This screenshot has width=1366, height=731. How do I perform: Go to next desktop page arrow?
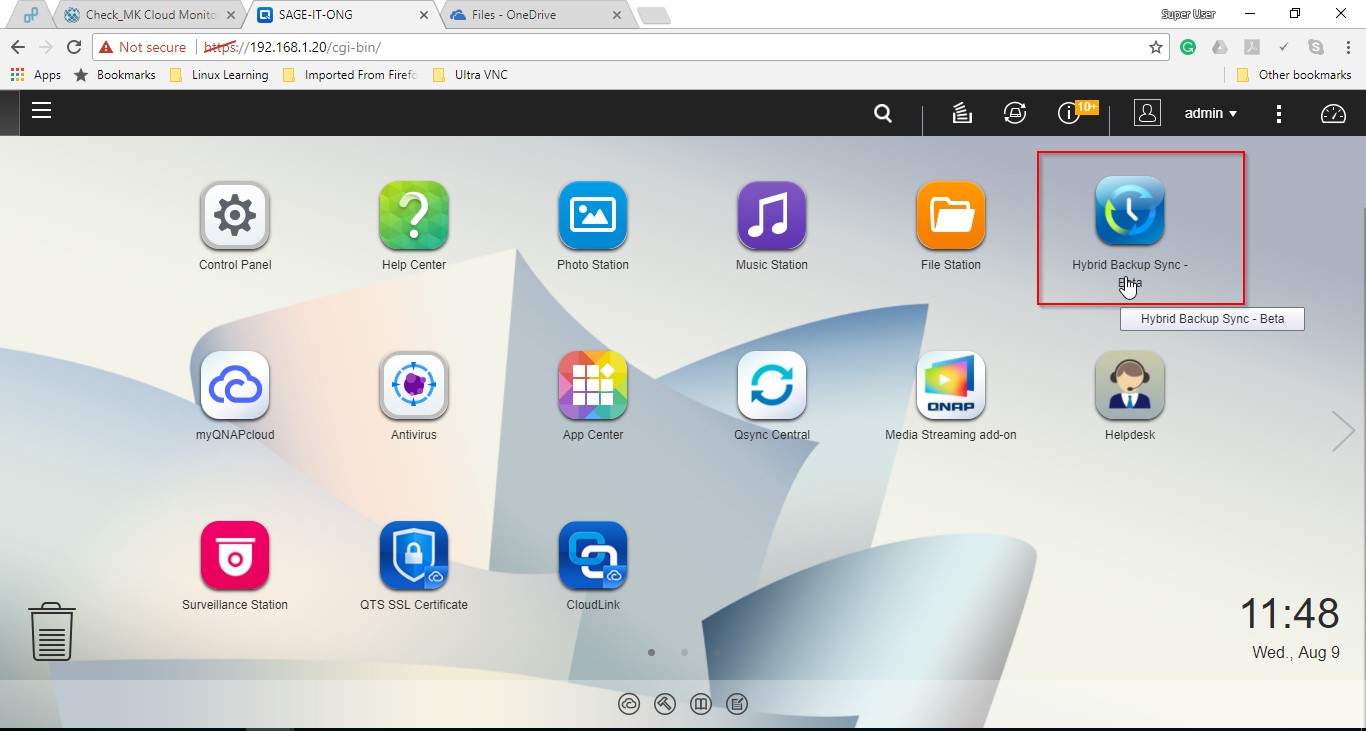click(1342, 431)
